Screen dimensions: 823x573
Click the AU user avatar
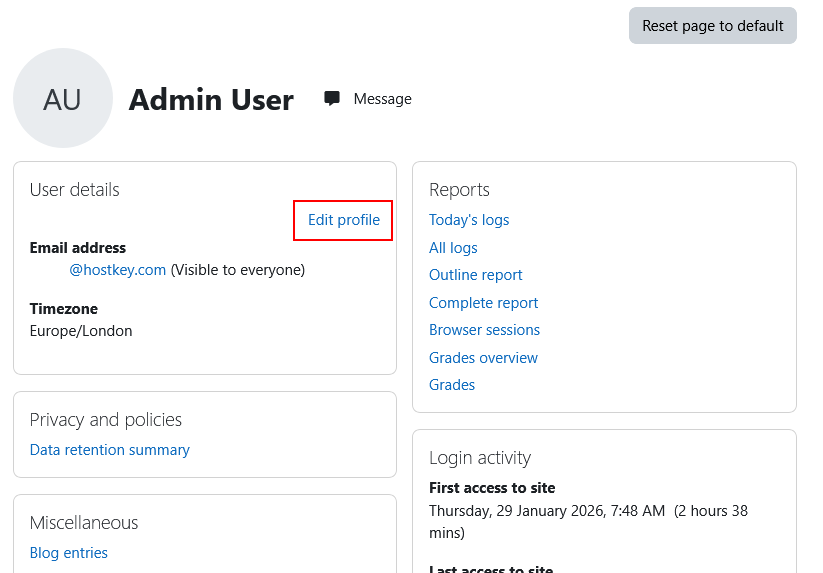pyautogui.click(x=63, y=98)
